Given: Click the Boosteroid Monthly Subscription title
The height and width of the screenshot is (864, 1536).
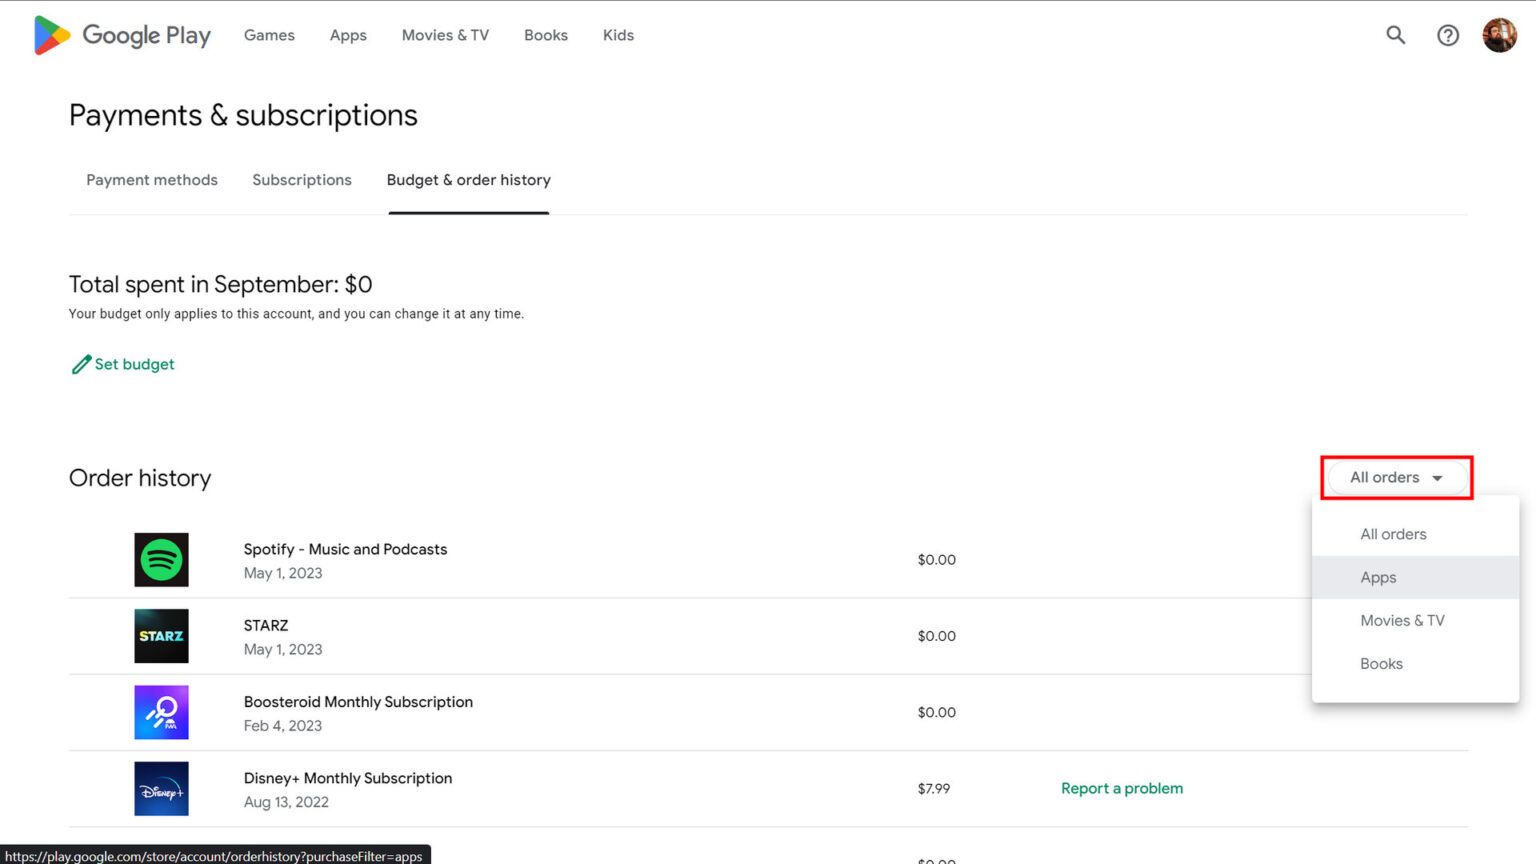Looking at the screenshot, I should (x=358, y=702).
